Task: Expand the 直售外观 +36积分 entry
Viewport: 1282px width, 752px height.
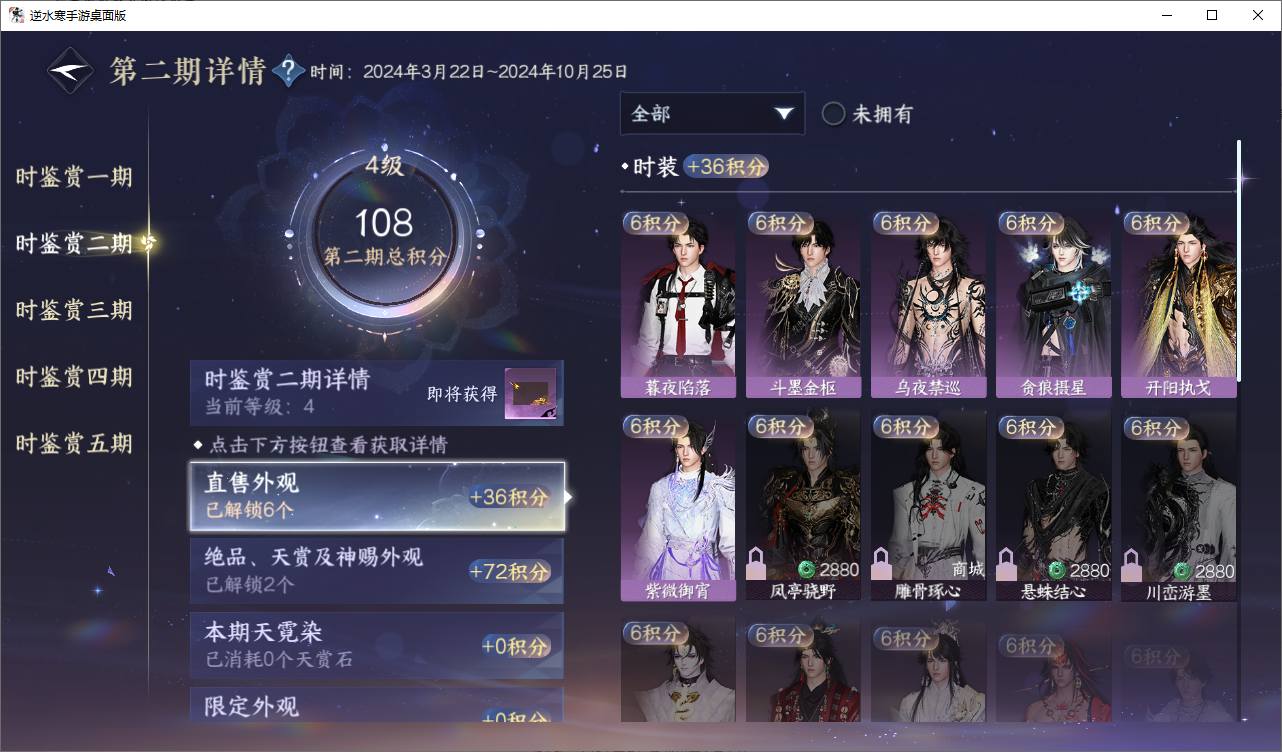Action: (x=377, y=496)
